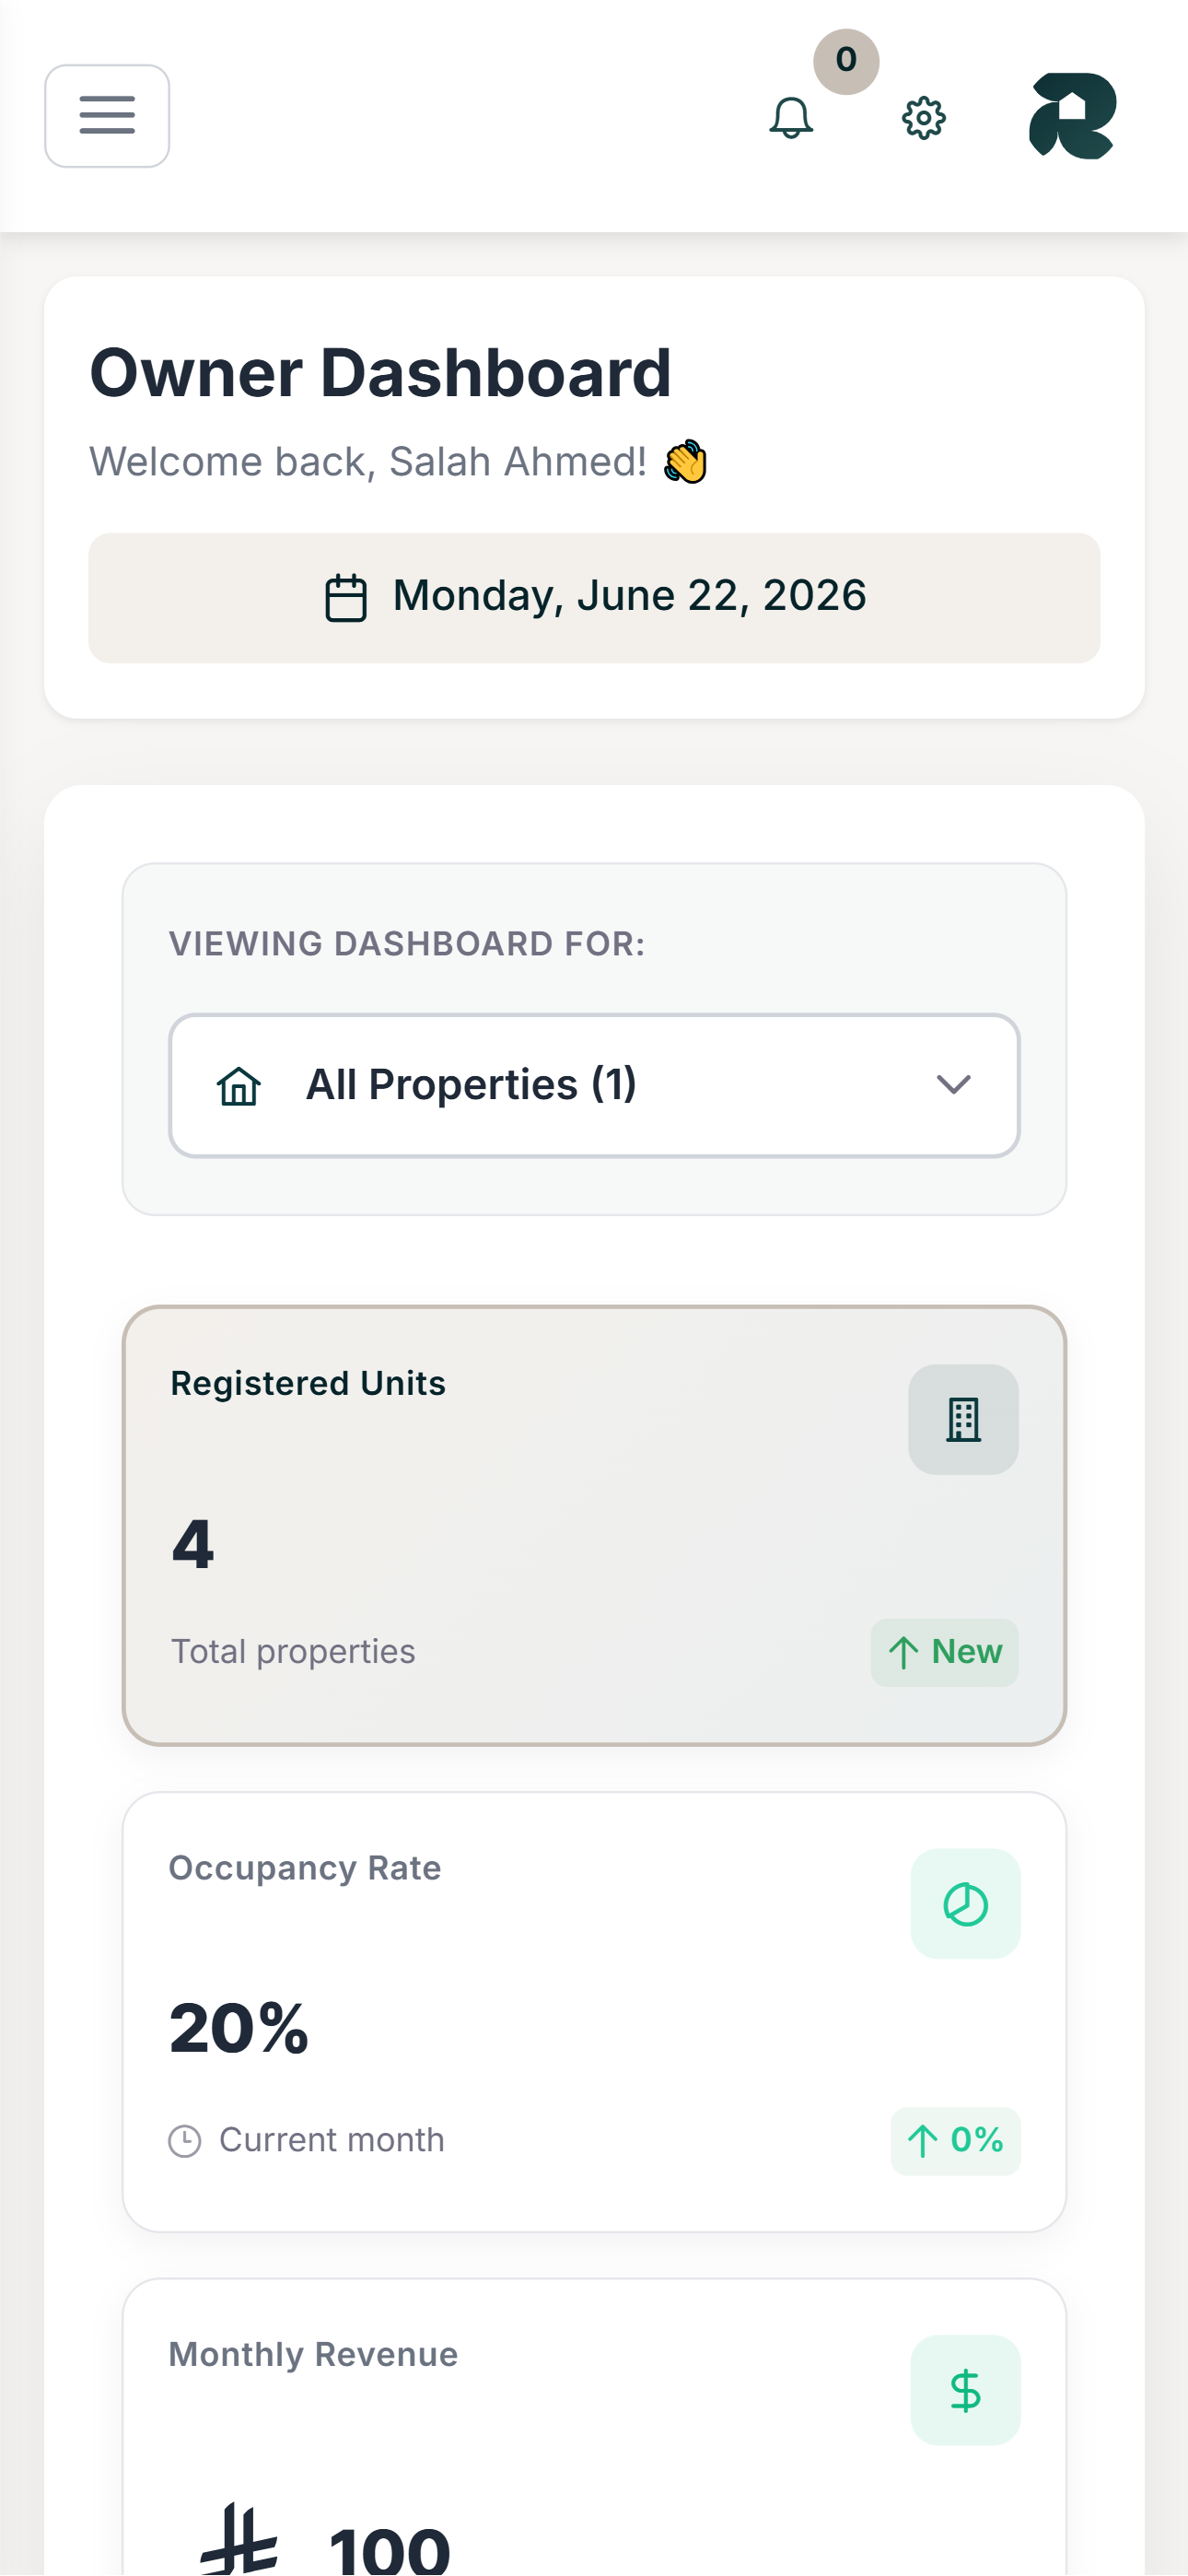Click the green New trend badge
The height and width of the screenshot is (2576, 1188).
click(x=944, y=1653)
